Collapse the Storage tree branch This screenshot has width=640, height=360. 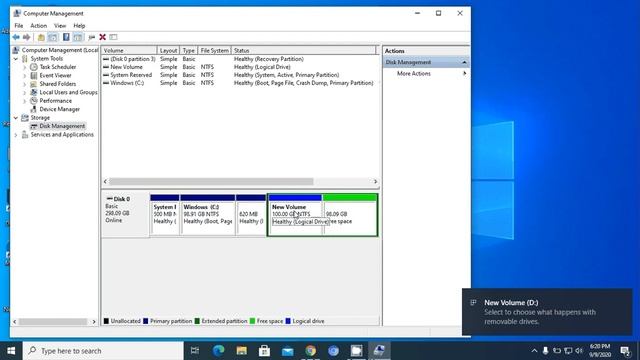[16, 118]
